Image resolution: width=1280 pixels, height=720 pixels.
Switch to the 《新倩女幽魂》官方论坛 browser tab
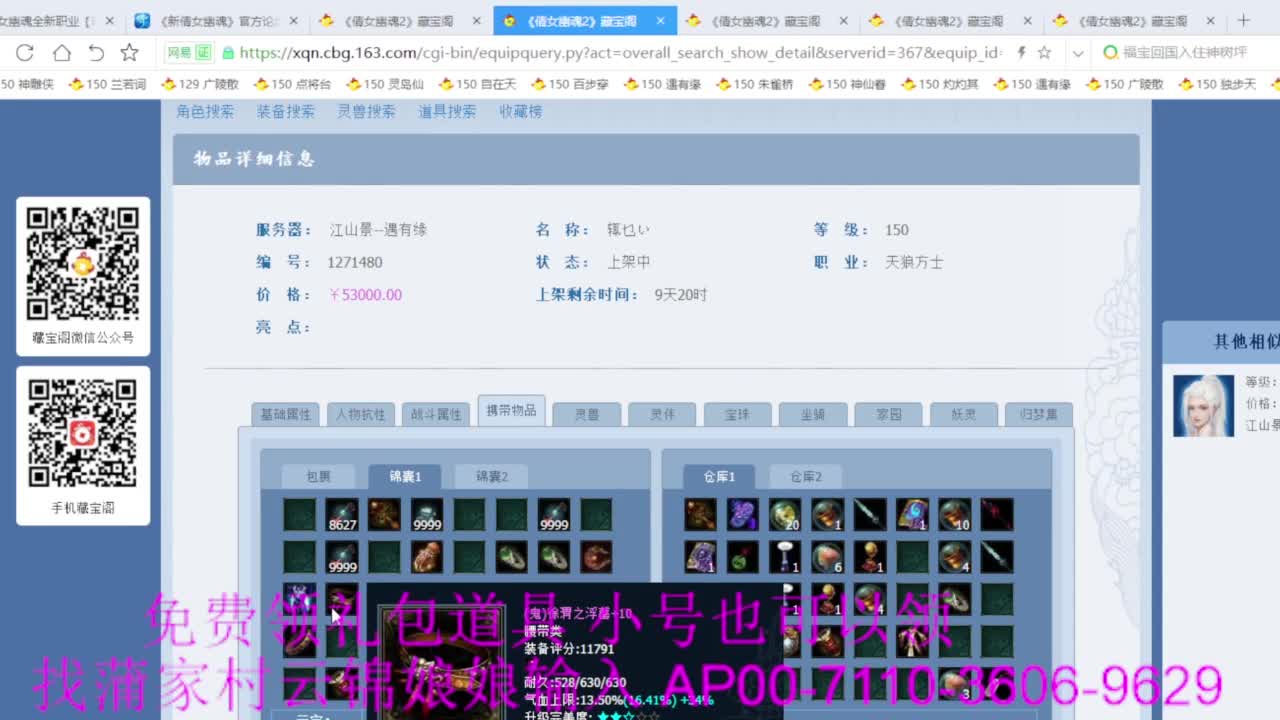click(217, 21)
